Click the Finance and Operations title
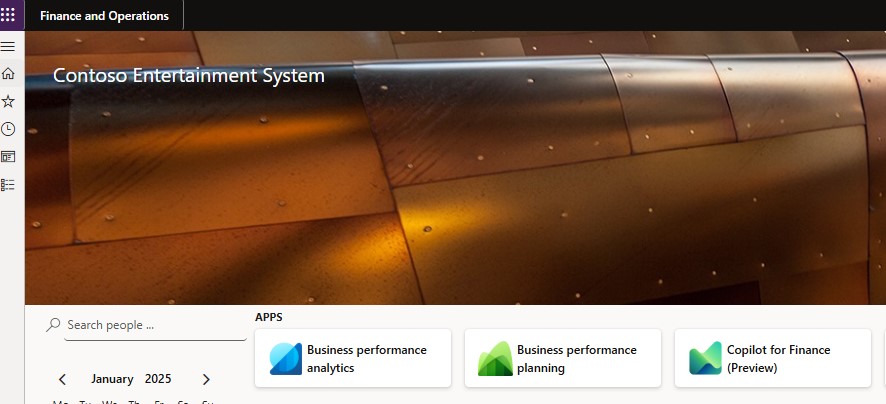 pyautogui.click(x=105, y=16)
